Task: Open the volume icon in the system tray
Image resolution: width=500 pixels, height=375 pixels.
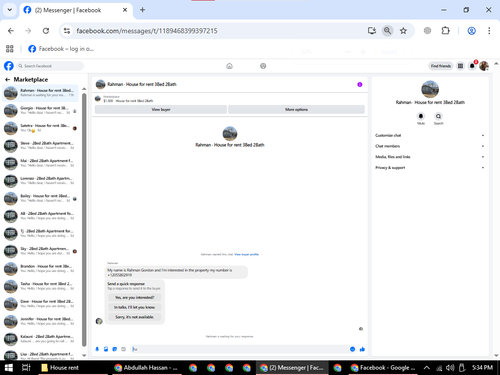Action: click(x=450, y=368)
